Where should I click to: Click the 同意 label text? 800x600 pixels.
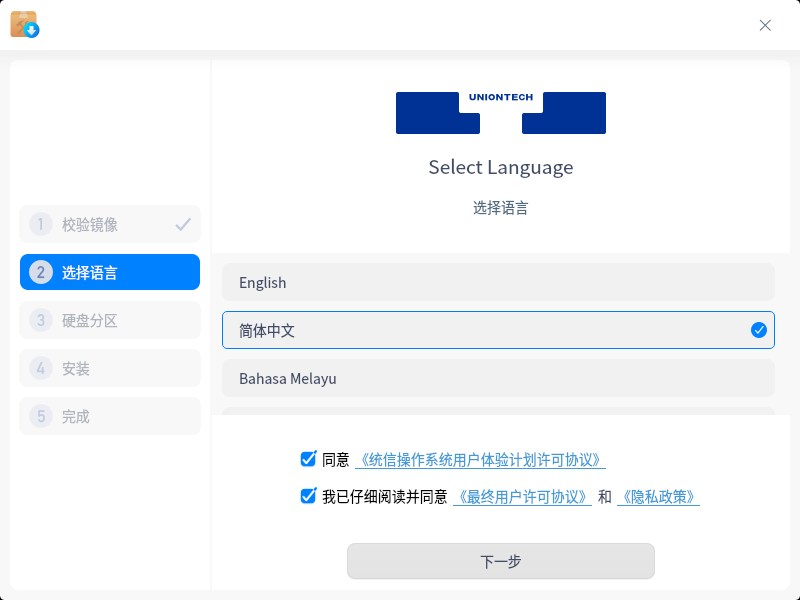[x=335, y=460]
